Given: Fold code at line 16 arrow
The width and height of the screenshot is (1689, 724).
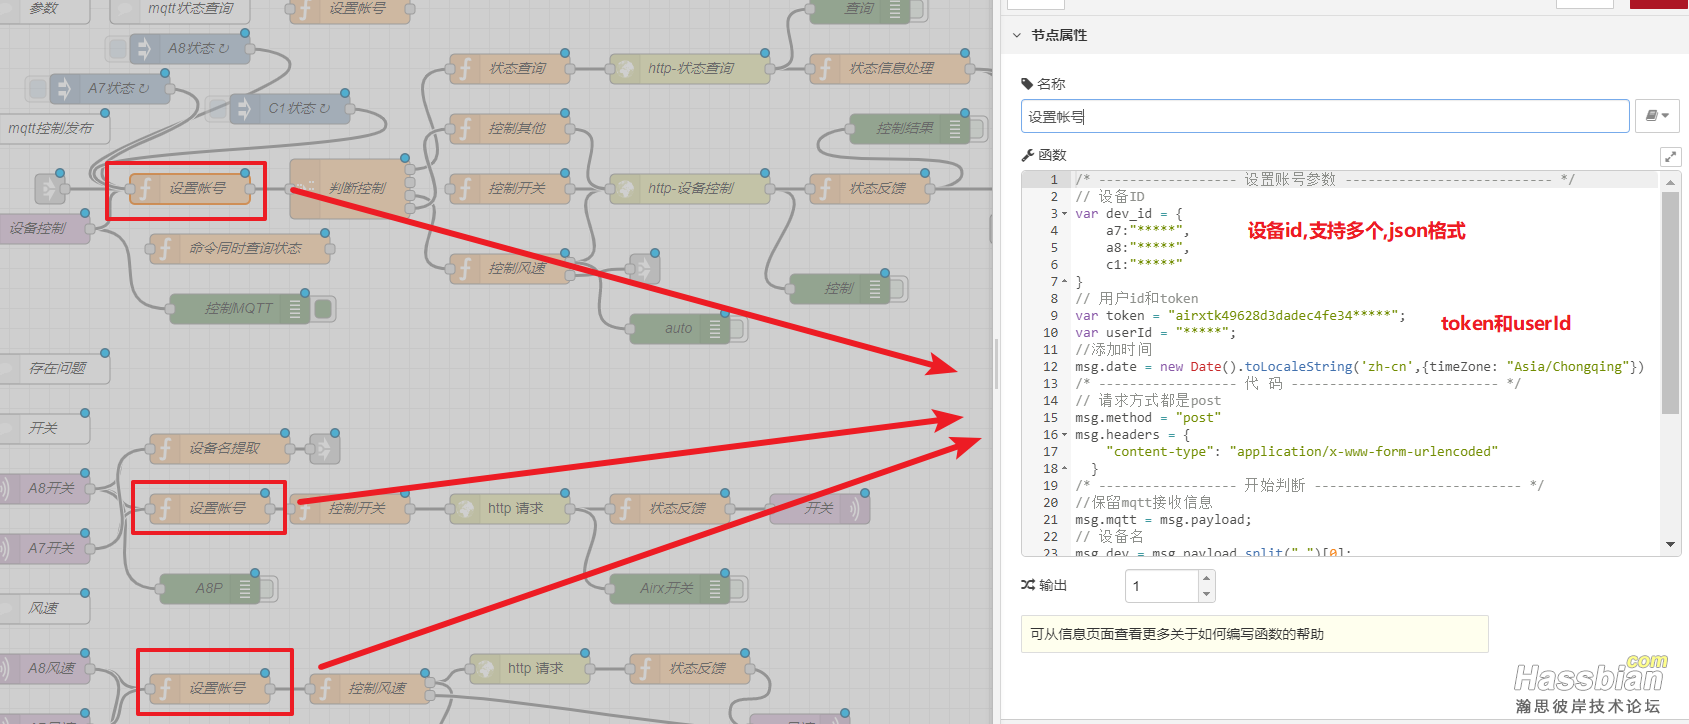Looking at the screenshot, I should click(x=1064, y=435).
